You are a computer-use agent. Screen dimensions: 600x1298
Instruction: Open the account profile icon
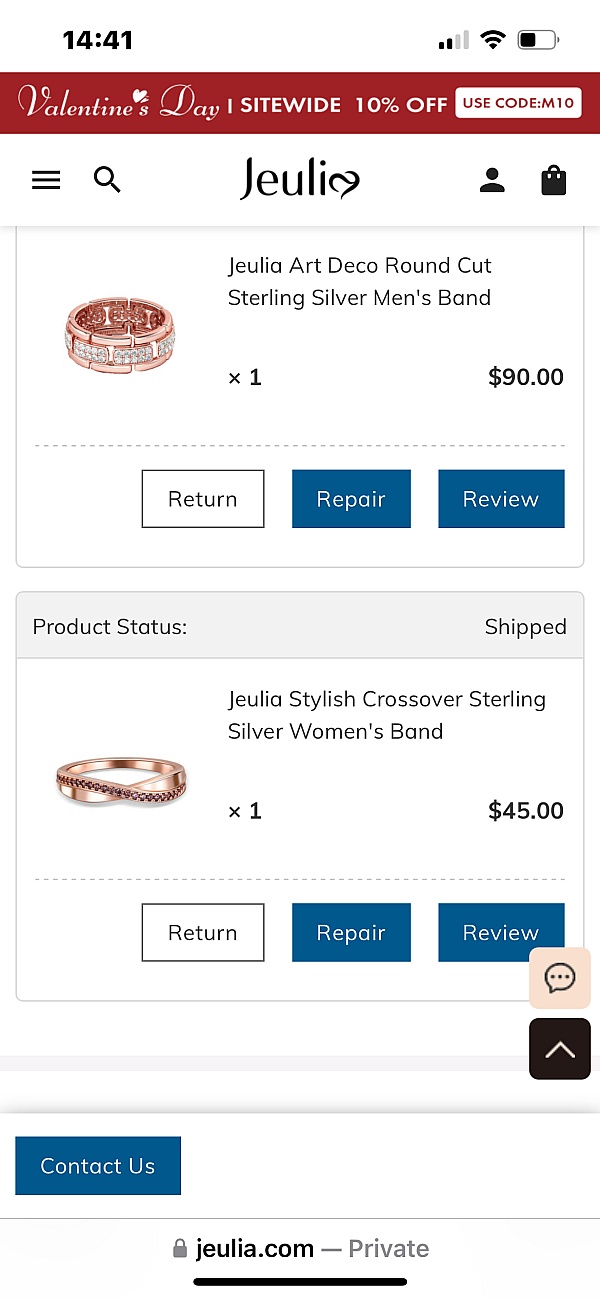pos(492,180)
